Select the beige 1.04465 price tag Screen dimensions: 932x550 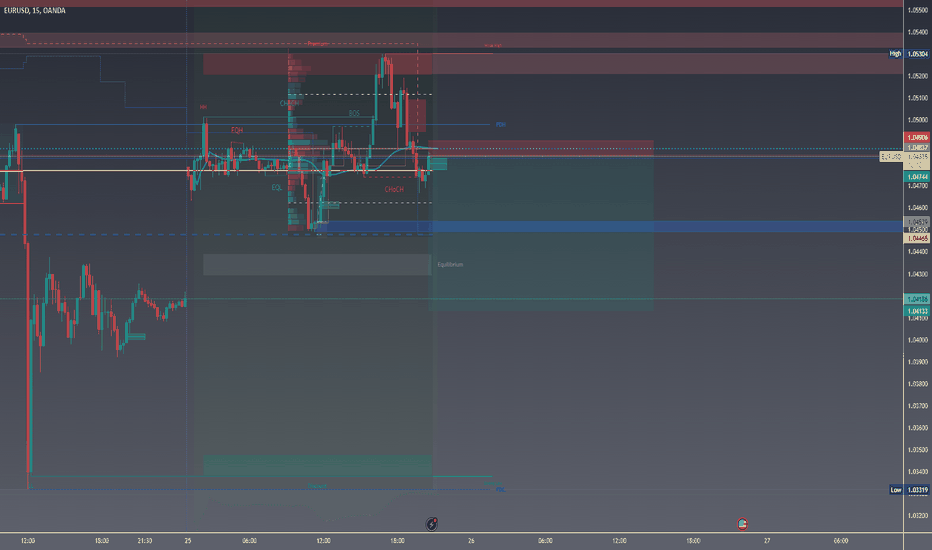pyautogui.click(x=917, y=238)
